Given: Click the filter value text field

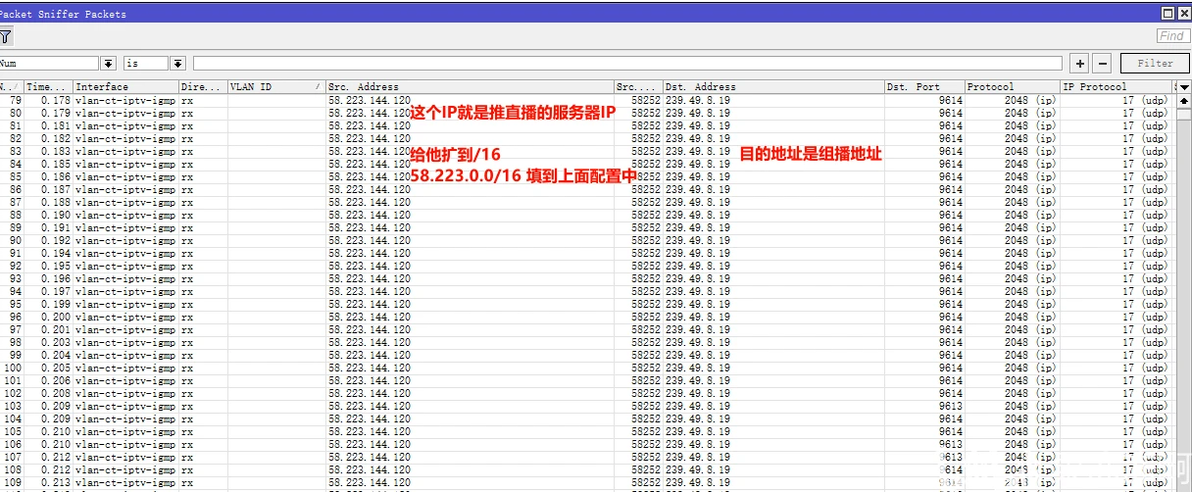Looking at the screenshot, I should (627, 63).
